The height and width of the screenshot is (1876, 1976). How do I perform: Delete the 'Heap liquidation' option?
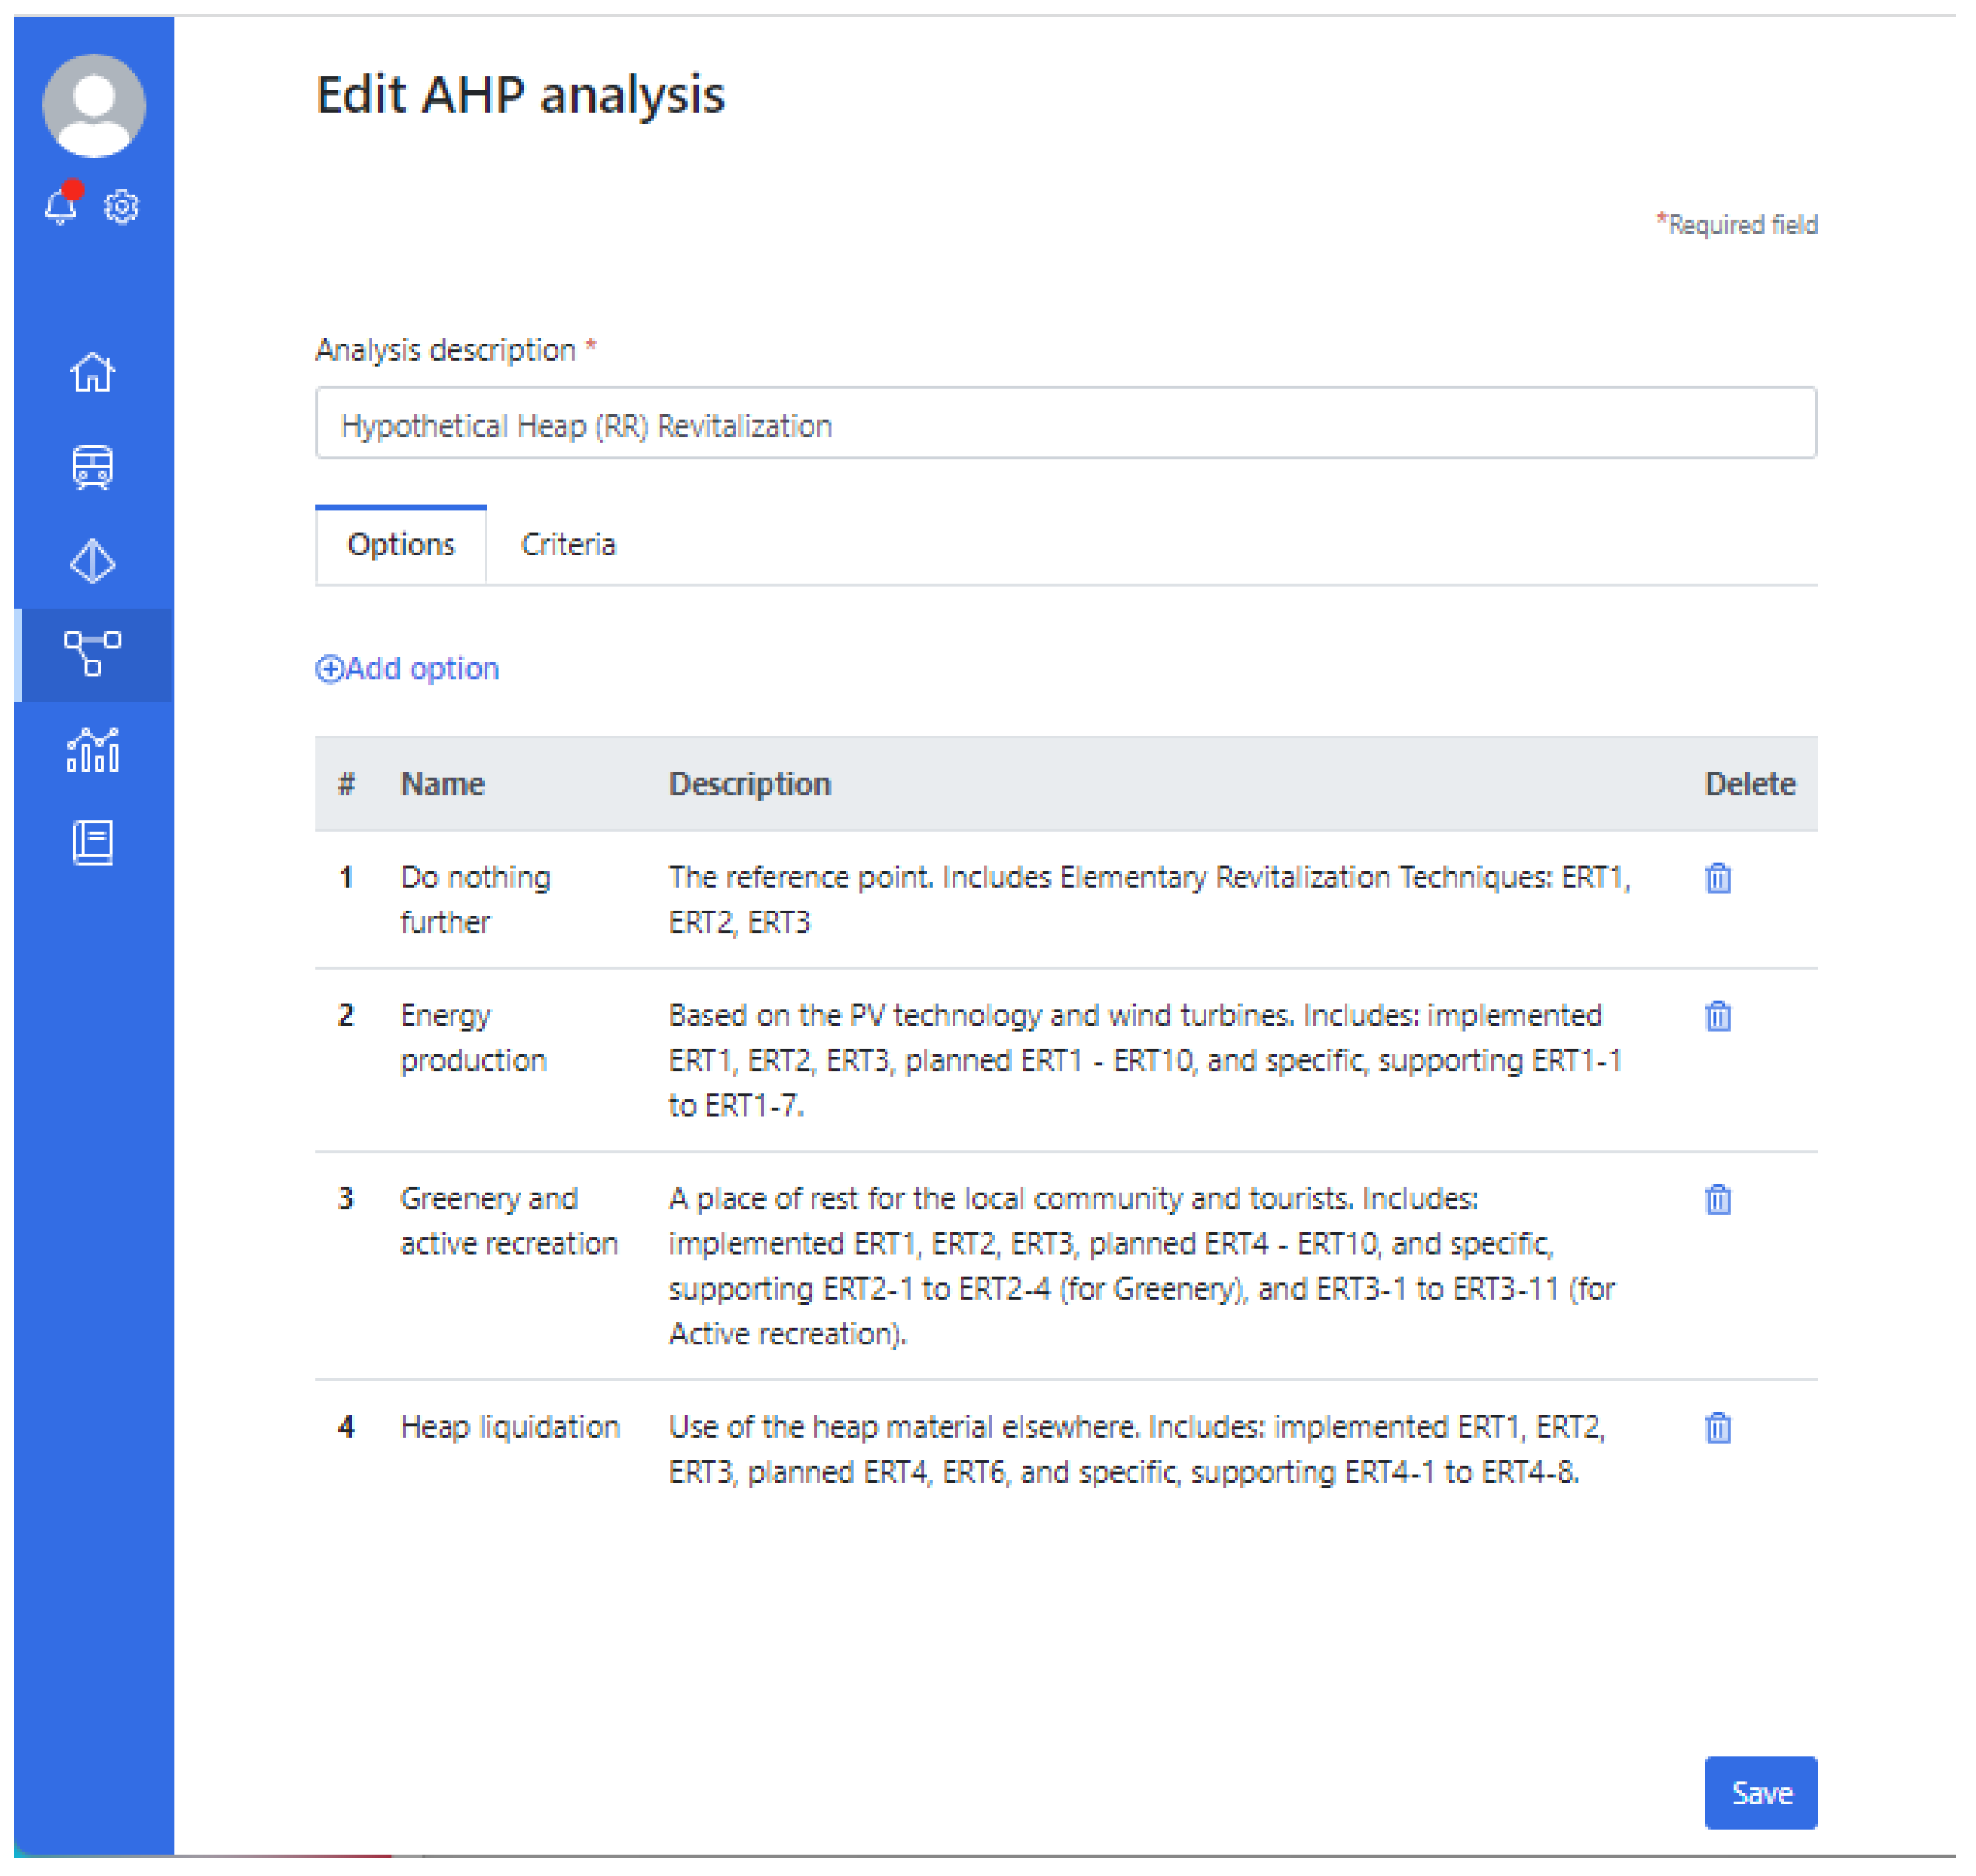tap(1717, 1427)
